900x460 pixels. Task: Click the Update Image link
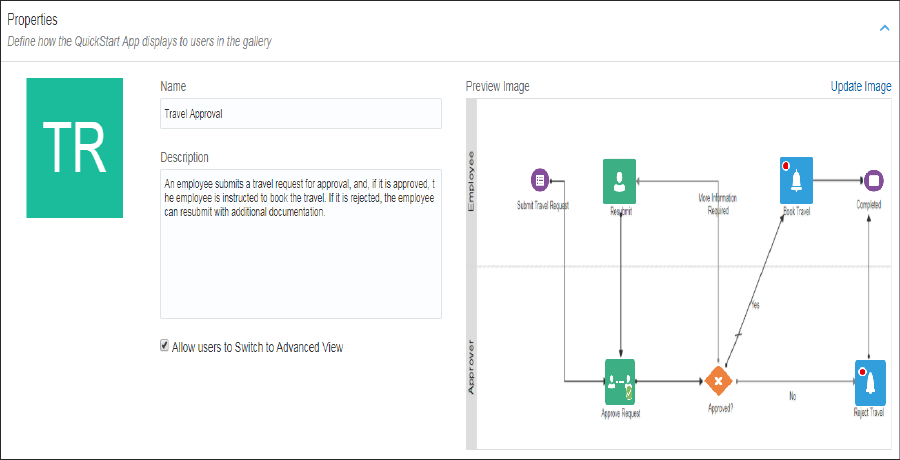[x=860, y=86]
